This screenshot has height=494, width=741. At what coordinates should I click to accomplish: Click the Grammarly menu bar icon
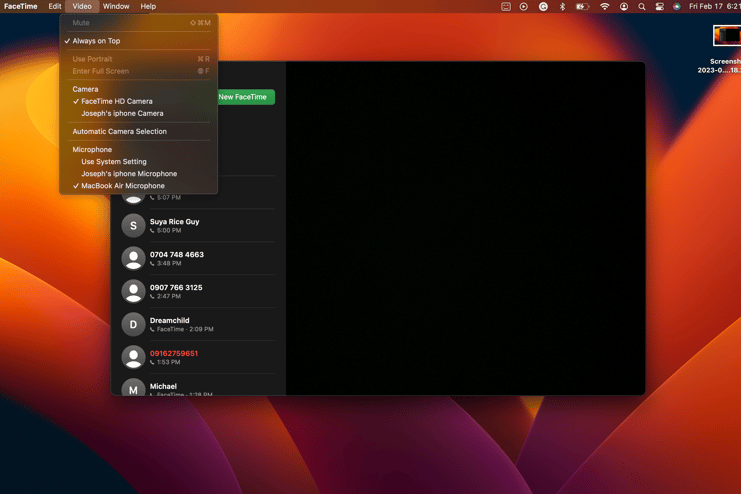coord(543,7)
